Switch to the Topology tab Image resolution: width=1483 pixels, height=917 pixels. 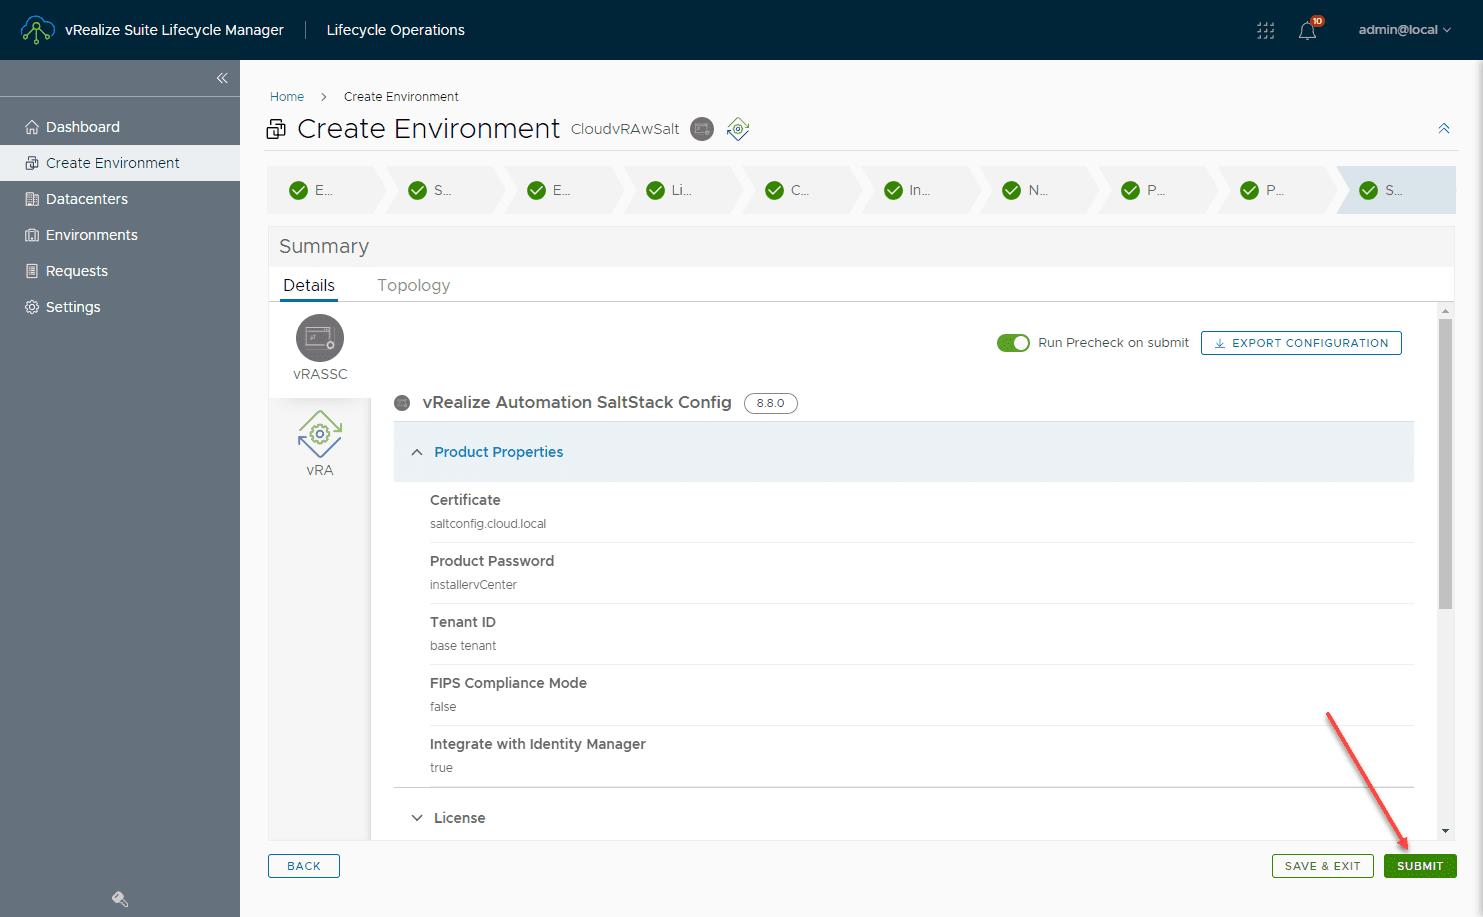coord(413,285)
